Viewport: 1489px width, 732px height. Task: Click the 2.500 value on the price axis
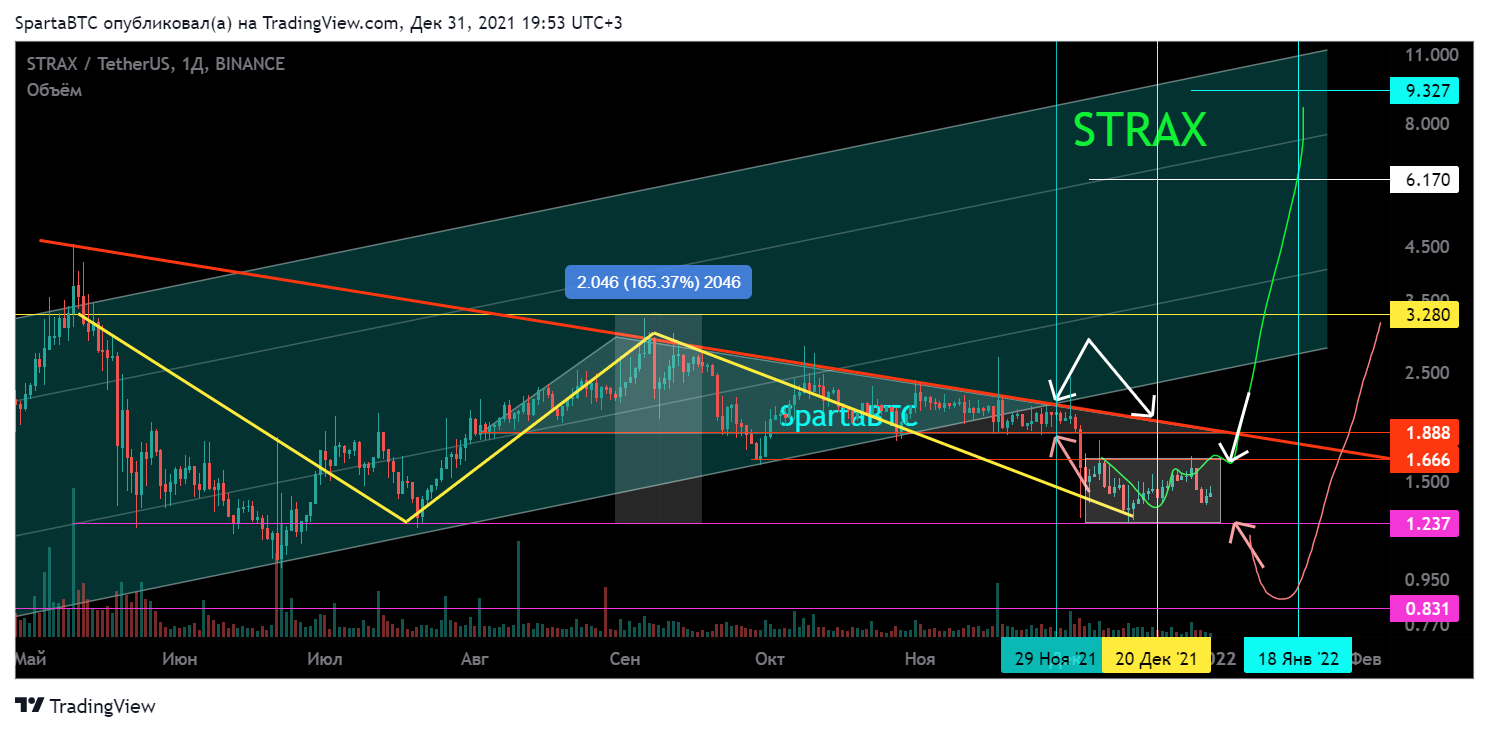pos(1427,373)
